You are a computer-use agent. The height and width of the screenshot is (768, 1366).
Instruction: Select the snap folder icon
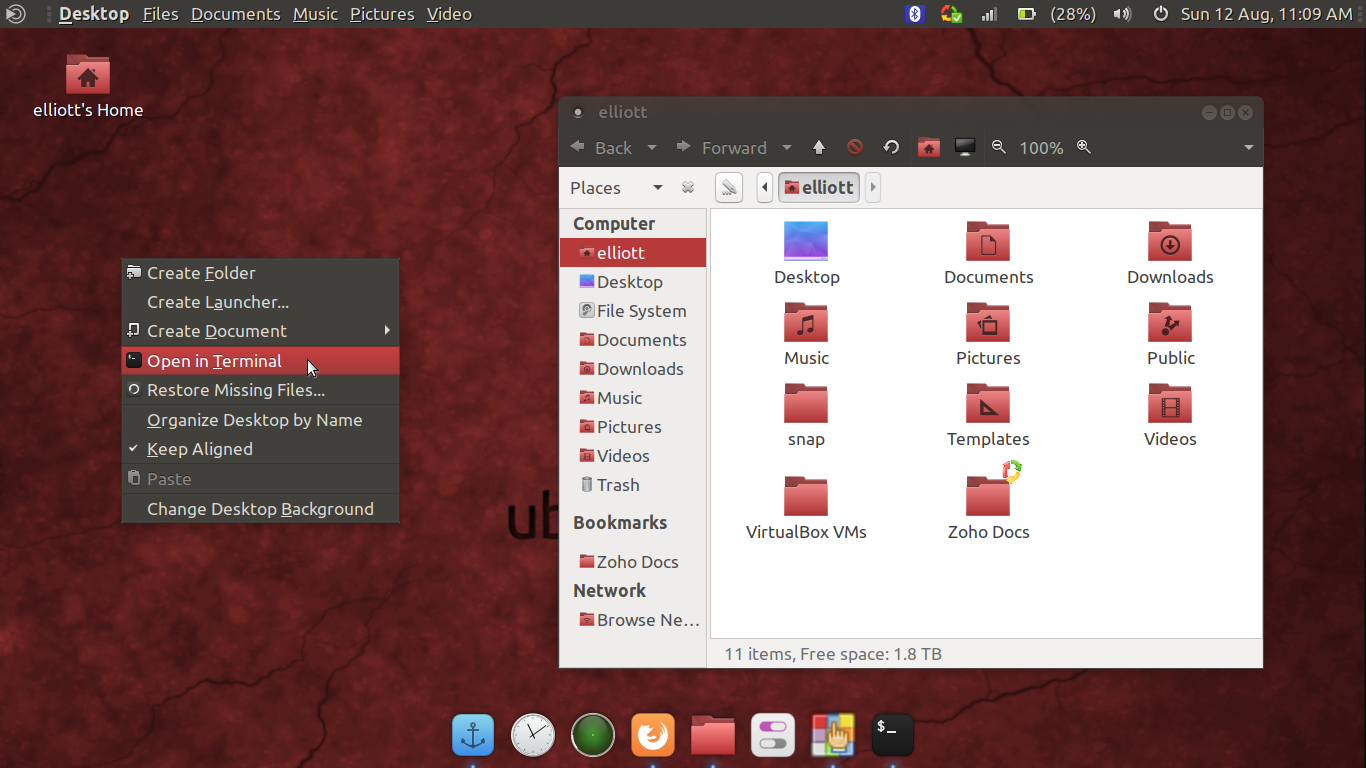pos(806,403)
